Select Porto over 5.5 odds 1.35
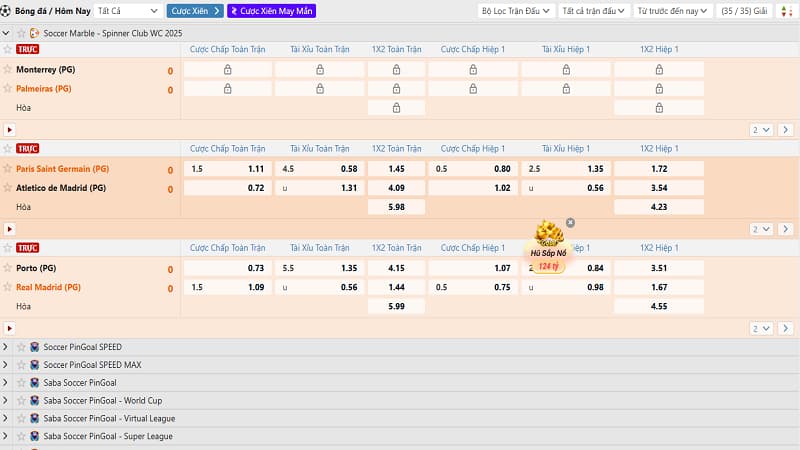 [x=320, y=268]
